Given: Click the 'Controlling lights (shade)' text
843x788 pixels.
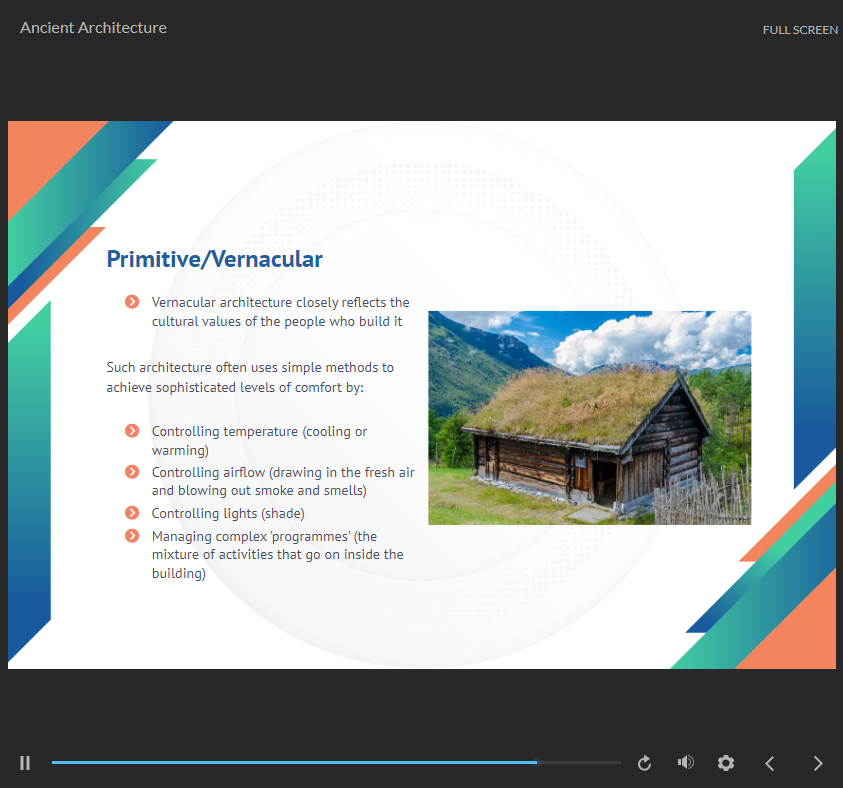Looking at the screenshot, I should point(228,513).
